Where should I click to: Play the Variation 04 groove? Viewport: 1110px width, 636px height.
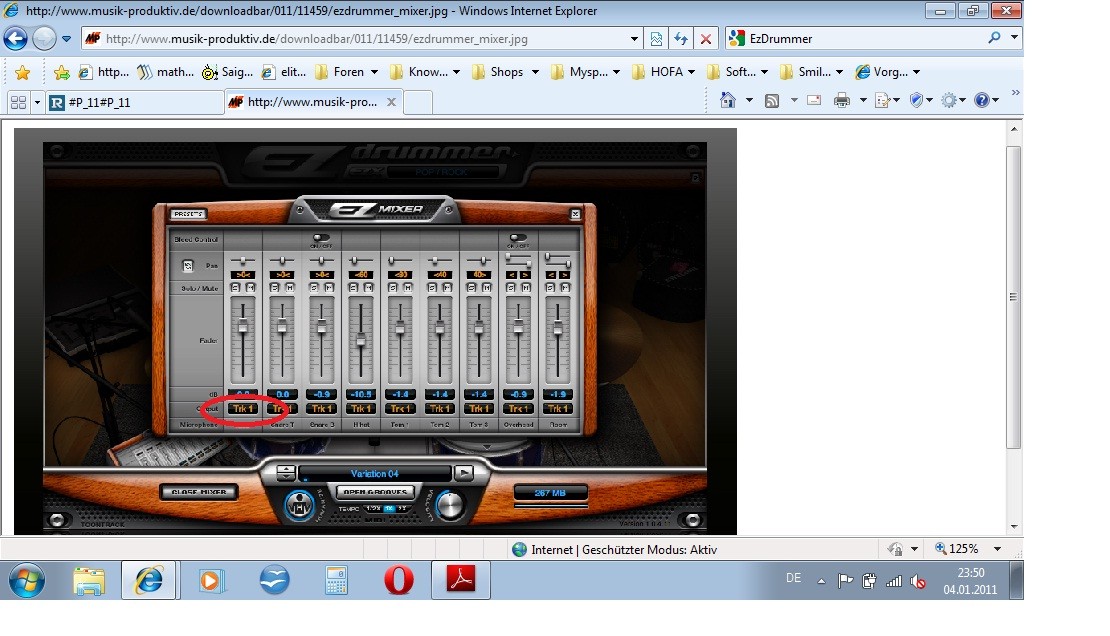(x=464, y=472)
